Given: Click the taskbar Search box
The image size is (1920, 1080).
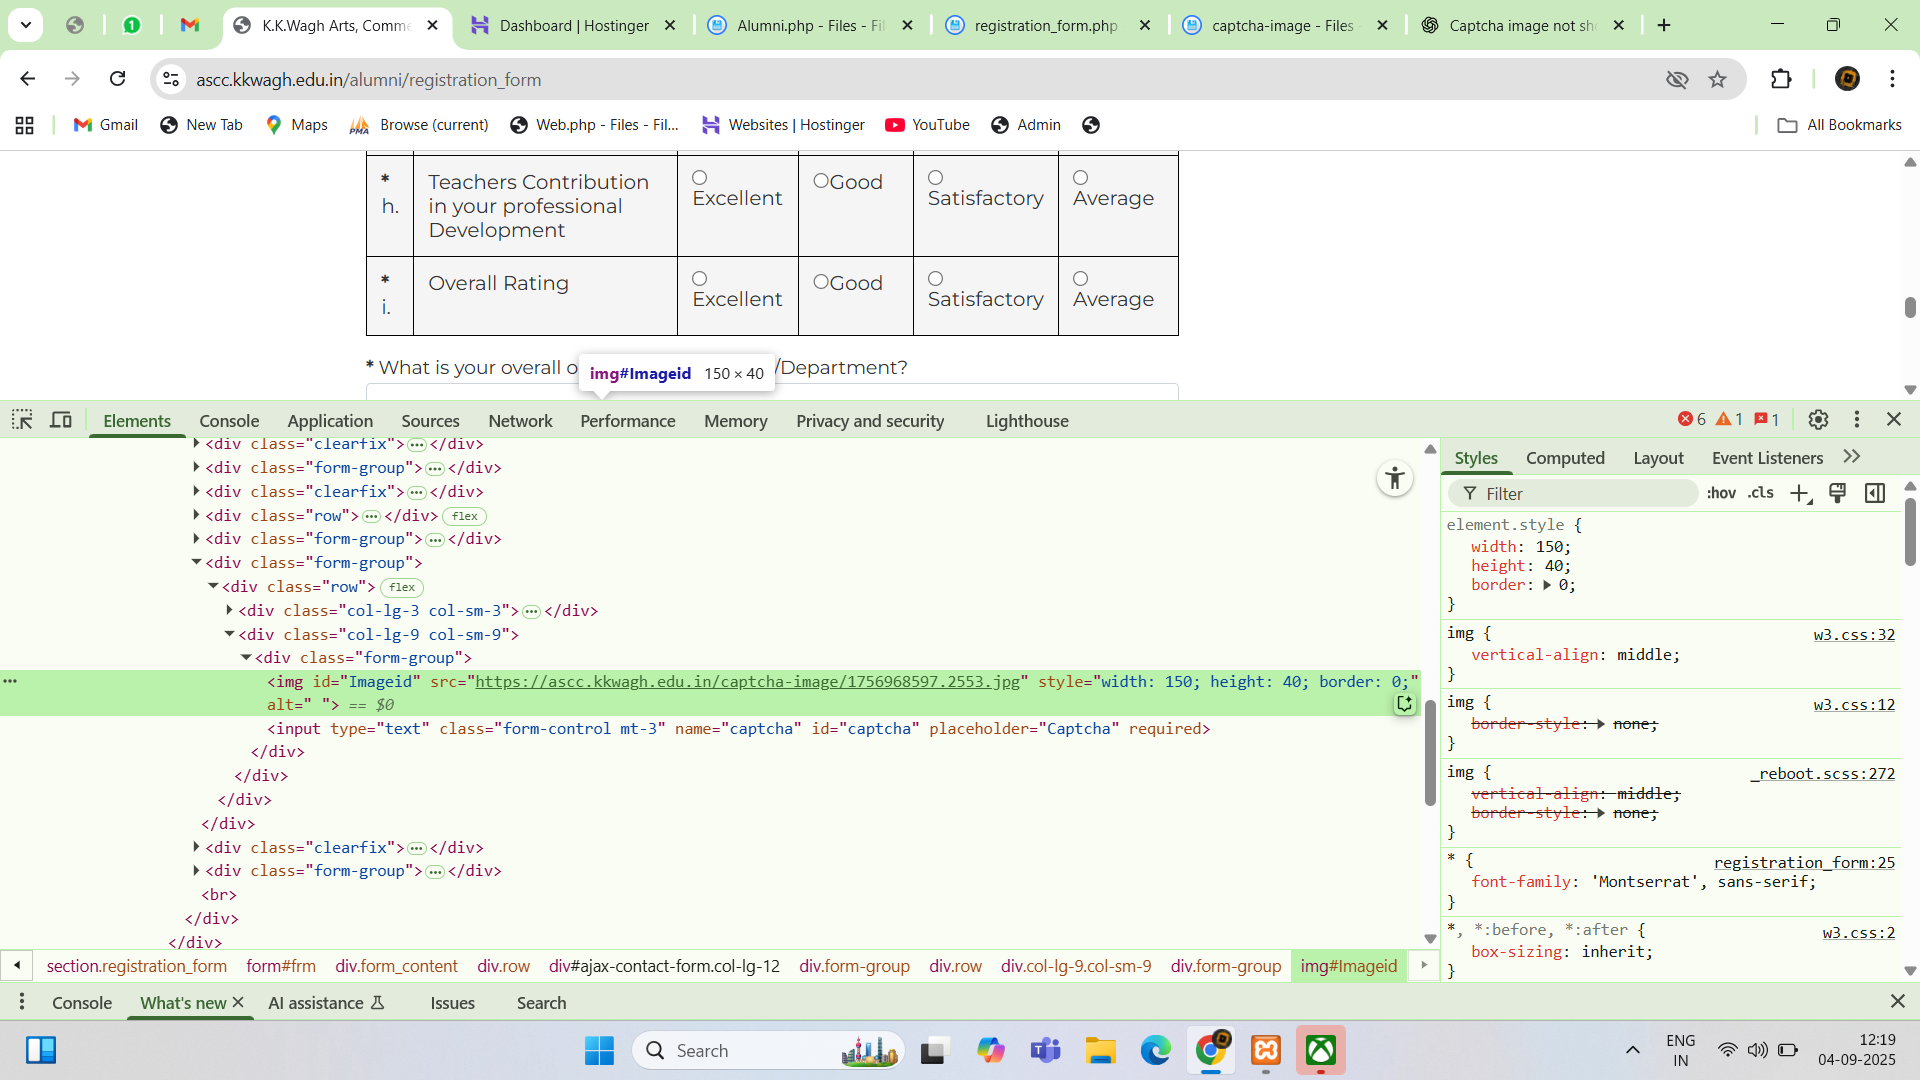Looking at the screenshot, I should pyautogui.click(x=768, y=1050).
